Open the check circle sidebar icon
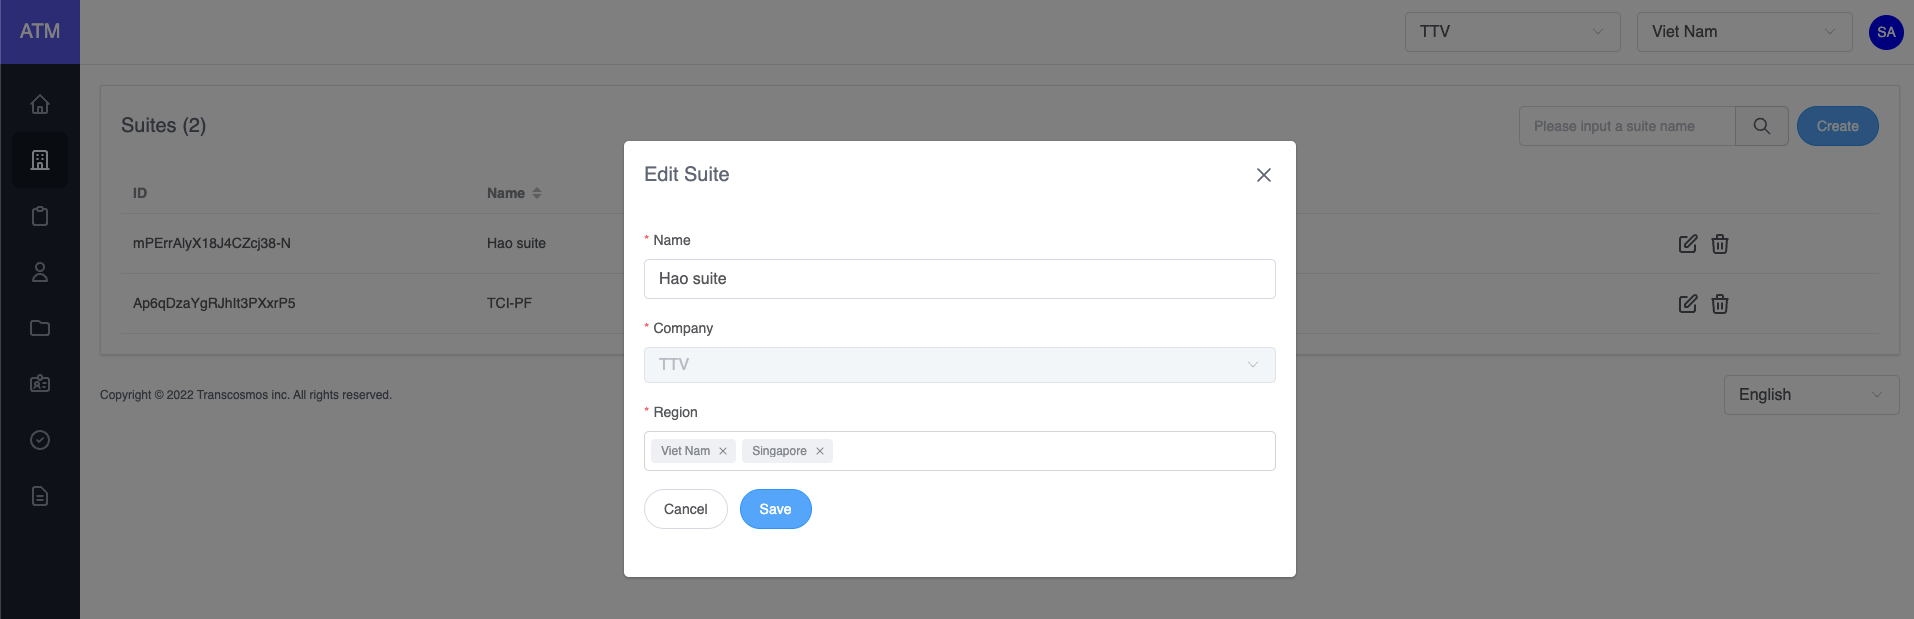This screenshot has width=1914, height=619. [x=40, y=440]
